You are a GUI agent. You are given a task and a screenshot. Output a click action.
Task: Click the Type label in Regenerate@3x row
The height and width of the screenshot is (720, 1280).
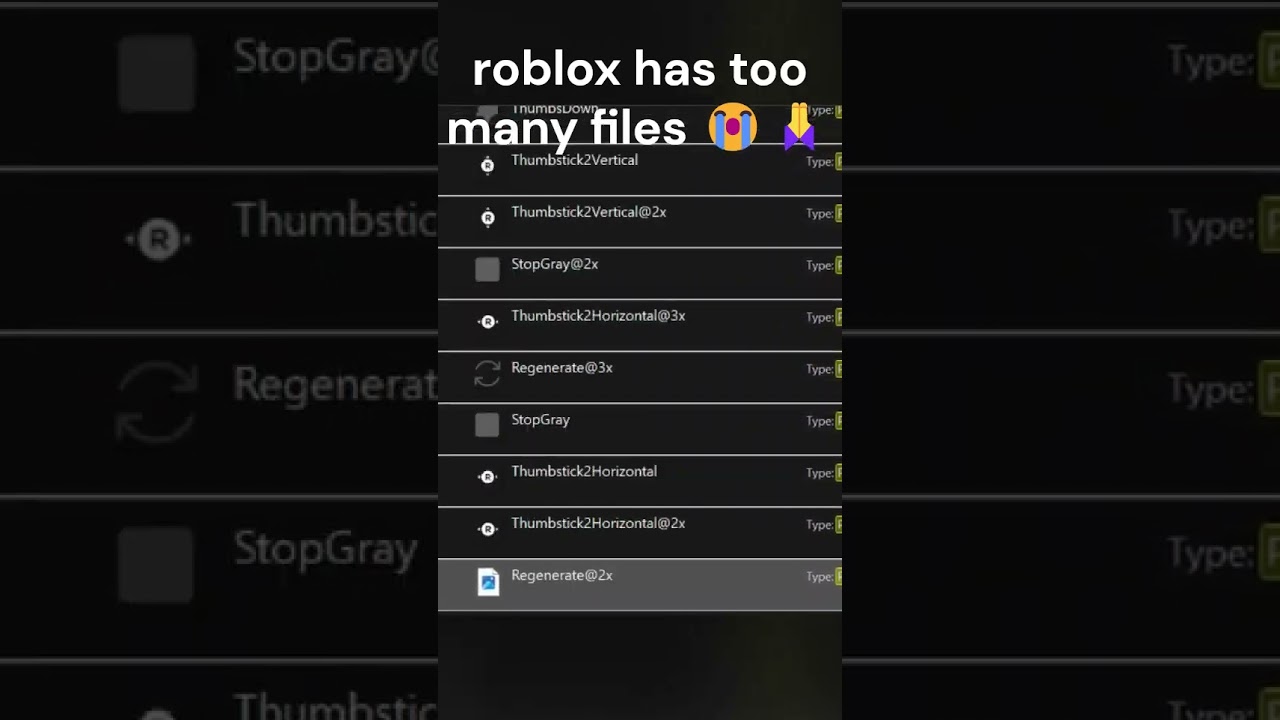[x=819, y=370]
